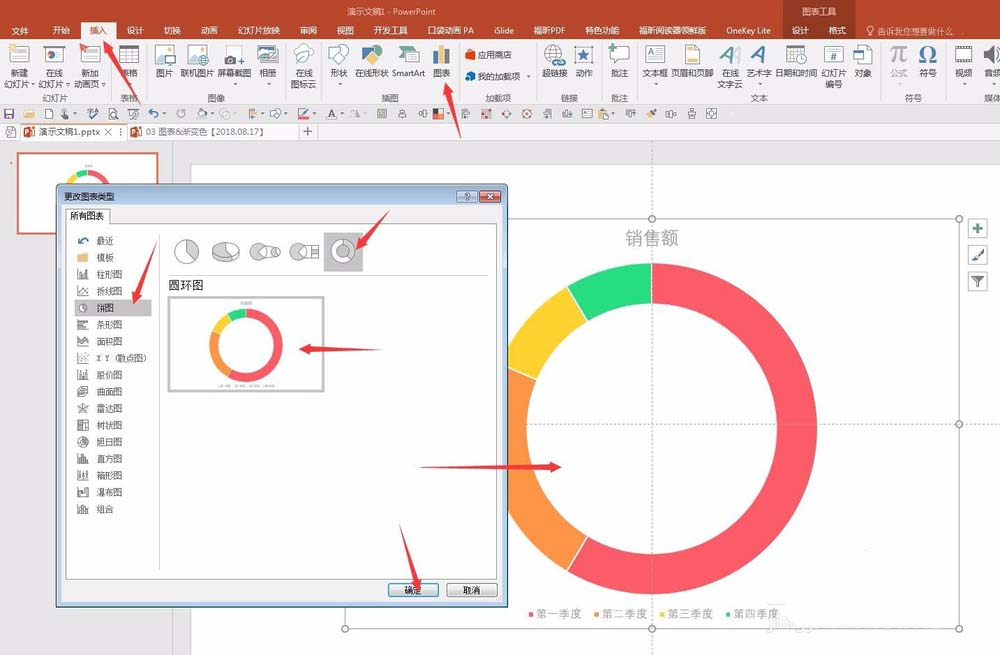Close the 演示文稿1.pptx document tab

pos(108,131)
